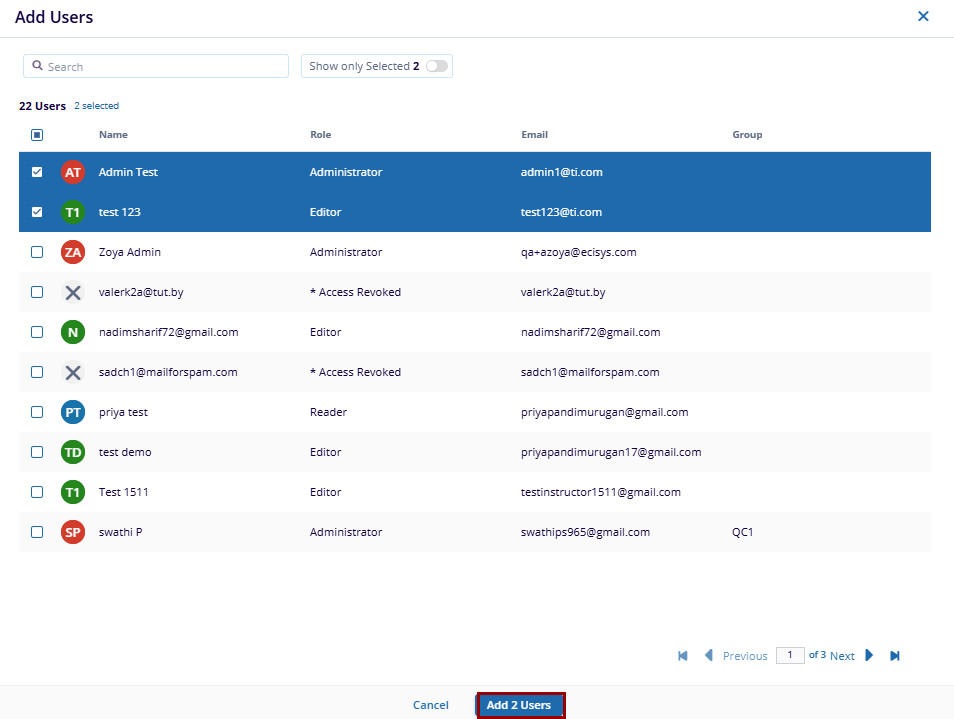Screen dimensions: 954x719
Task: Click the Search users input field
Action: click(x=160, y=66)
